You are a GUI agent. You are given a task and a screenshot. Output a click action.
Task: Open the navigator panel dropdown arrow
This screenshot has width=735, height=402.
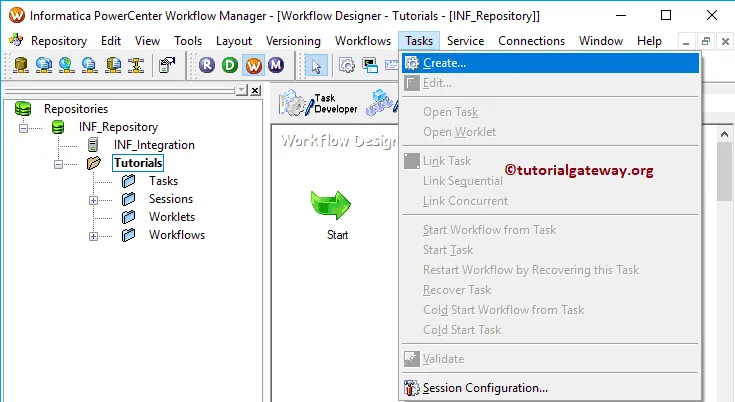[241, 90]
